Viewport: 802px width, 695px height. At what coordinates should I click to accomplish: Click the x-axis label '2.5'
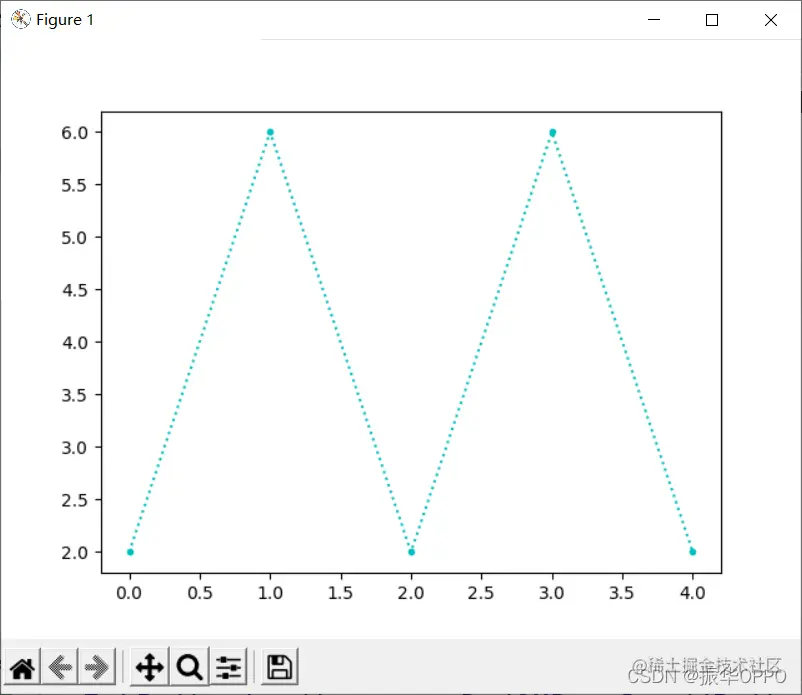[x=481, y=593]
